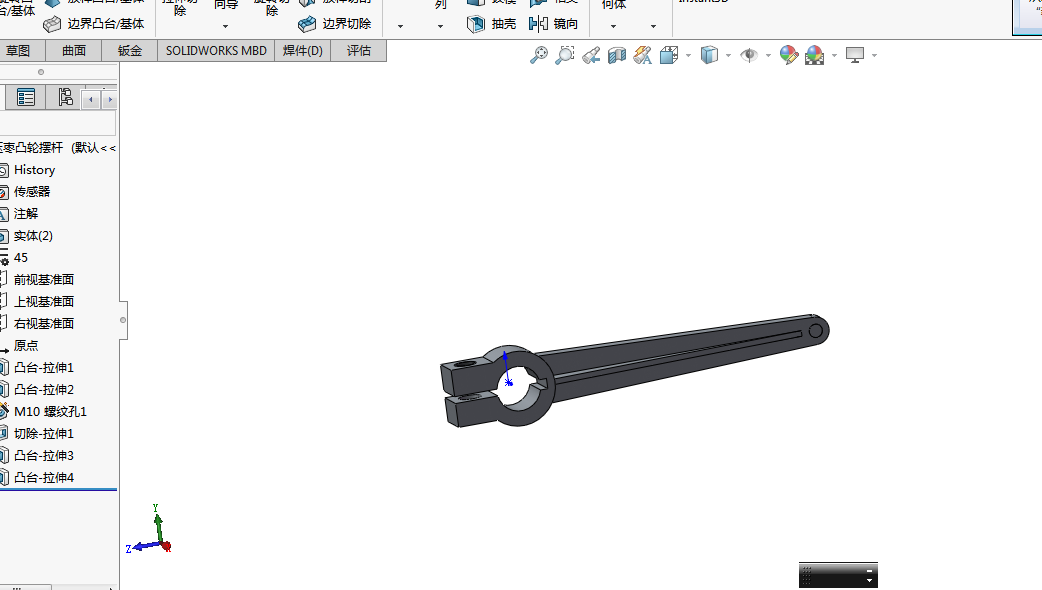Viewport: 1042px width, 590px height.
Task: Open the Apply Scene dropdown arrow
Action: click(834, 56)
